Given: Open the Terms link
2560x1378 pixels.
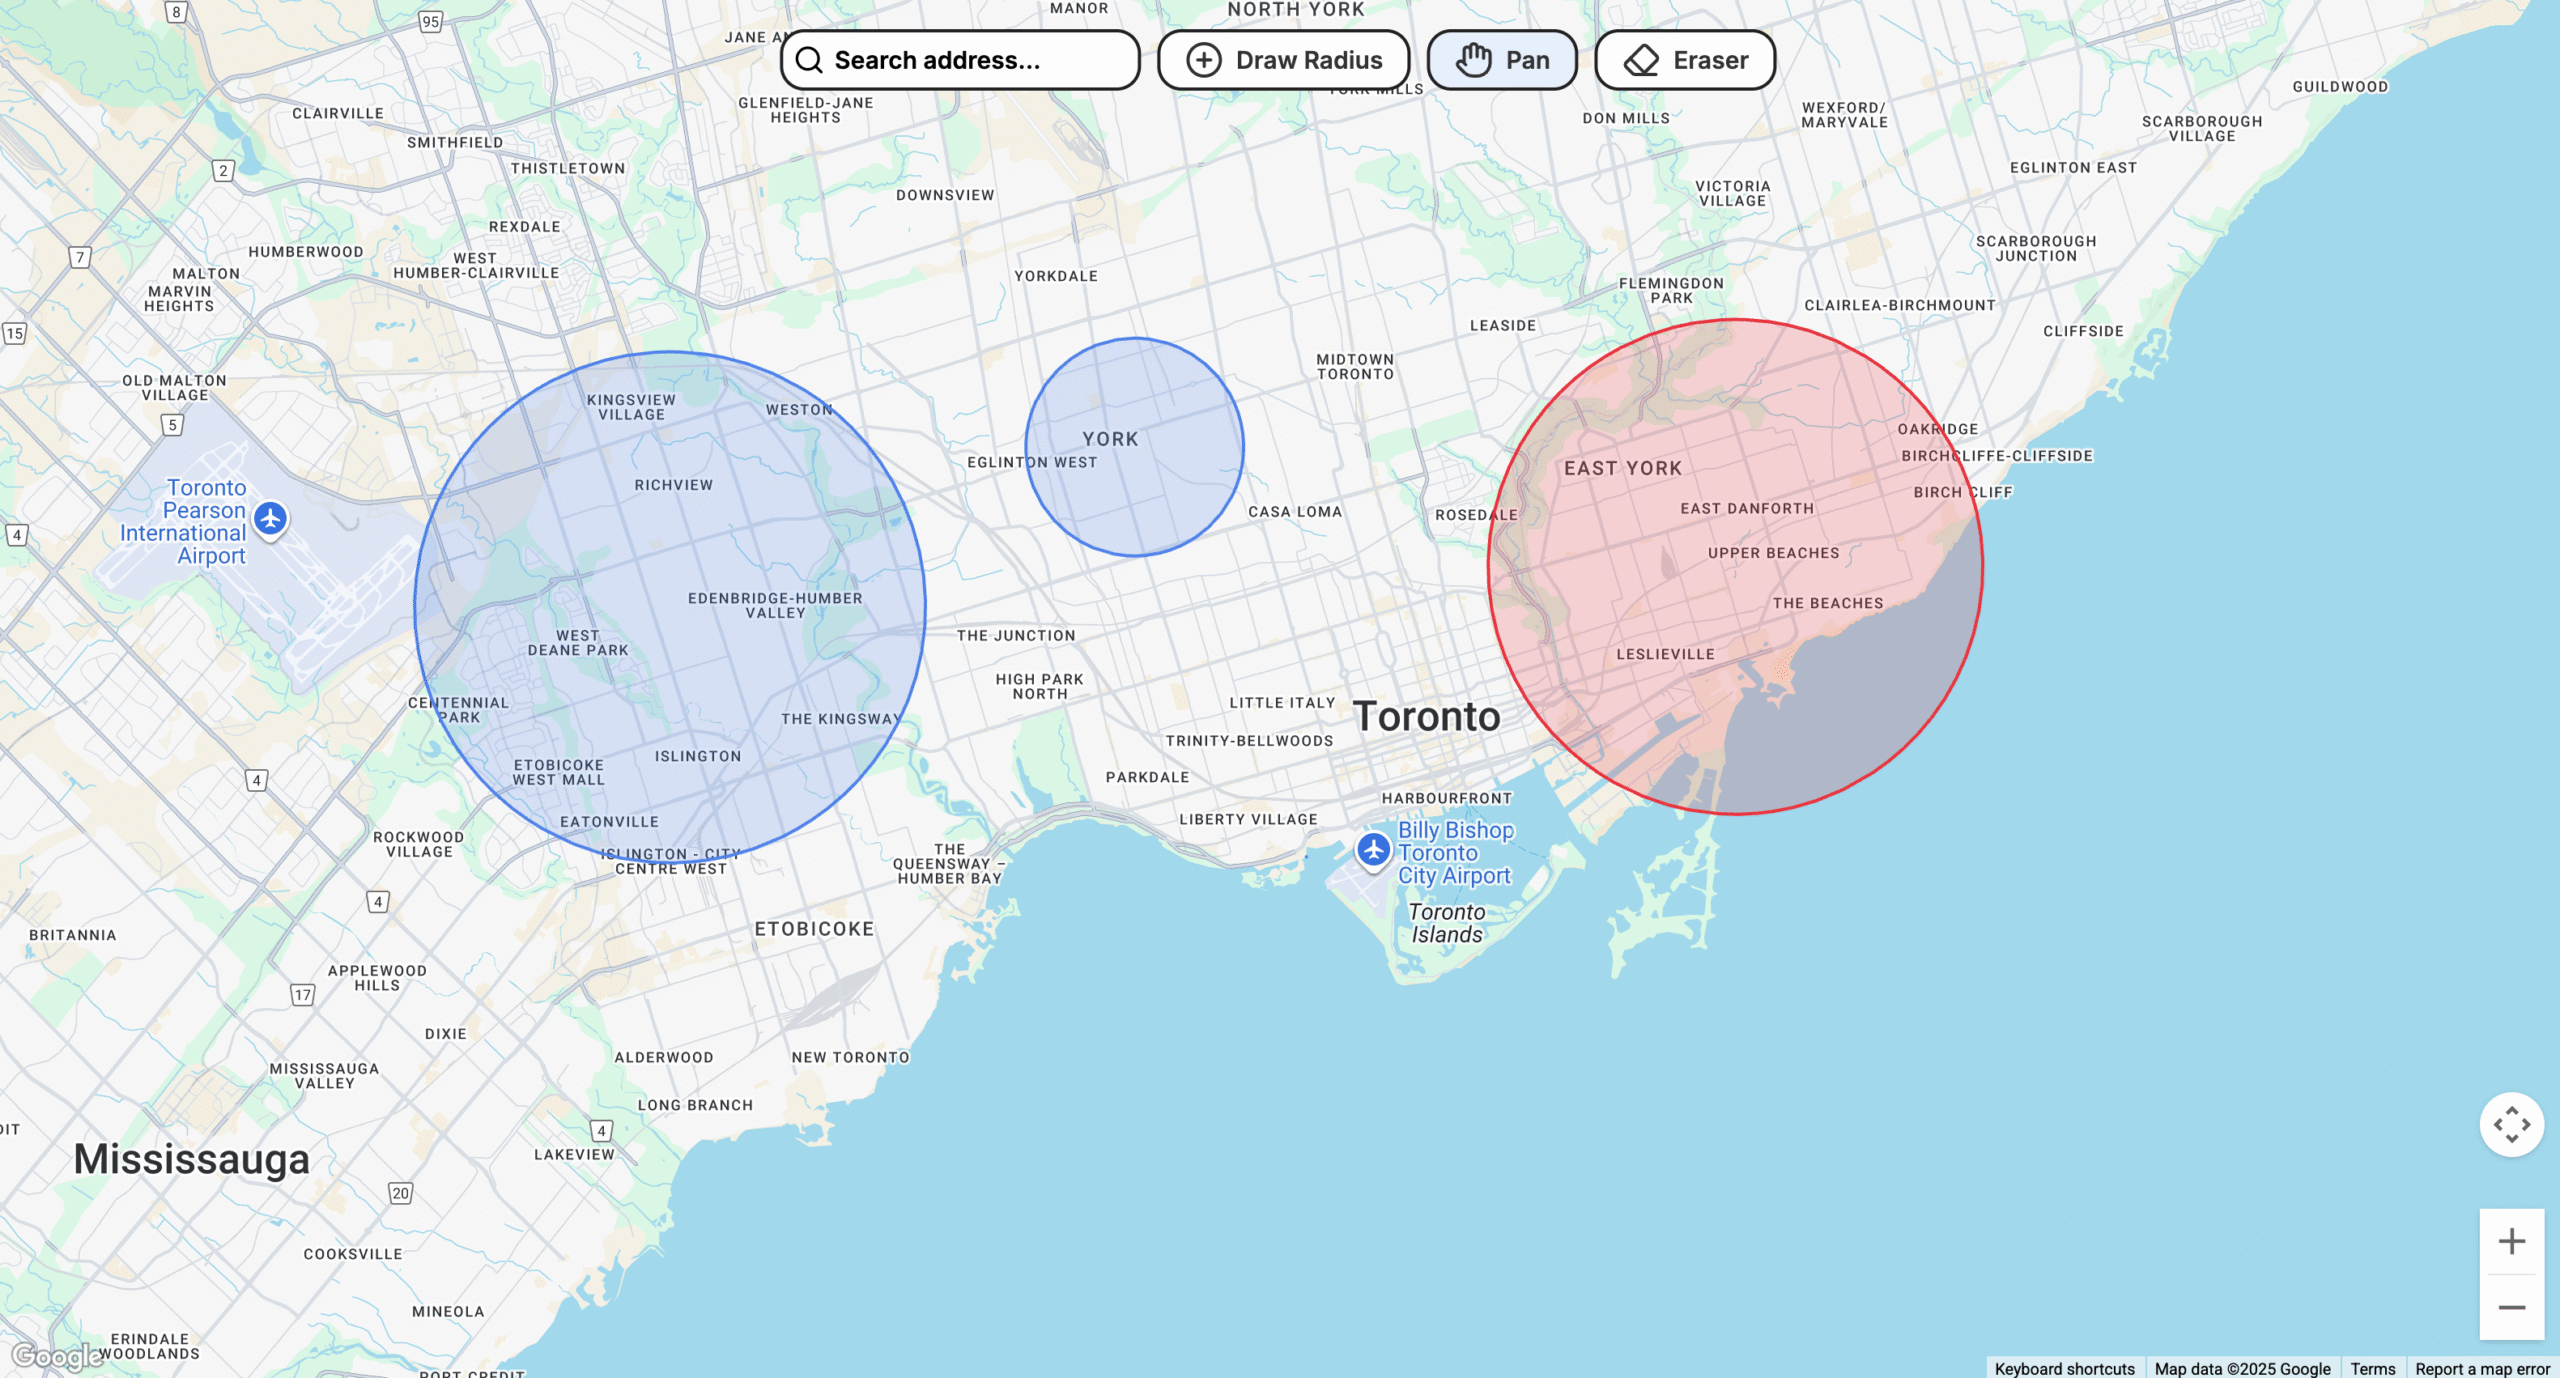Looking at the screenshot, I should click(x=2372, y=1368).
